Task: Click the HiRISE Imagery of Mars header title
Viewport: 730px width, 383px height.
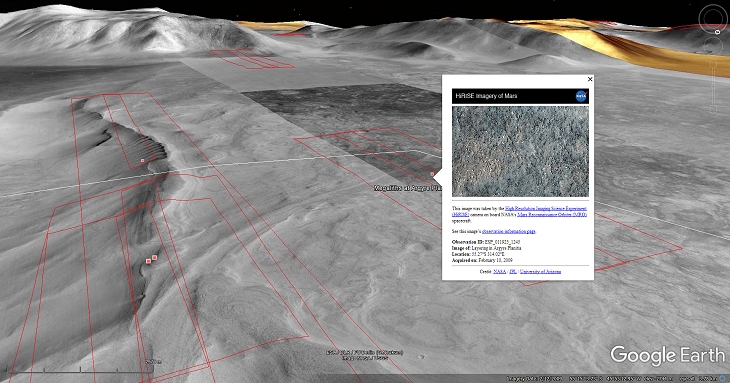Action: (x=486, y=96)
